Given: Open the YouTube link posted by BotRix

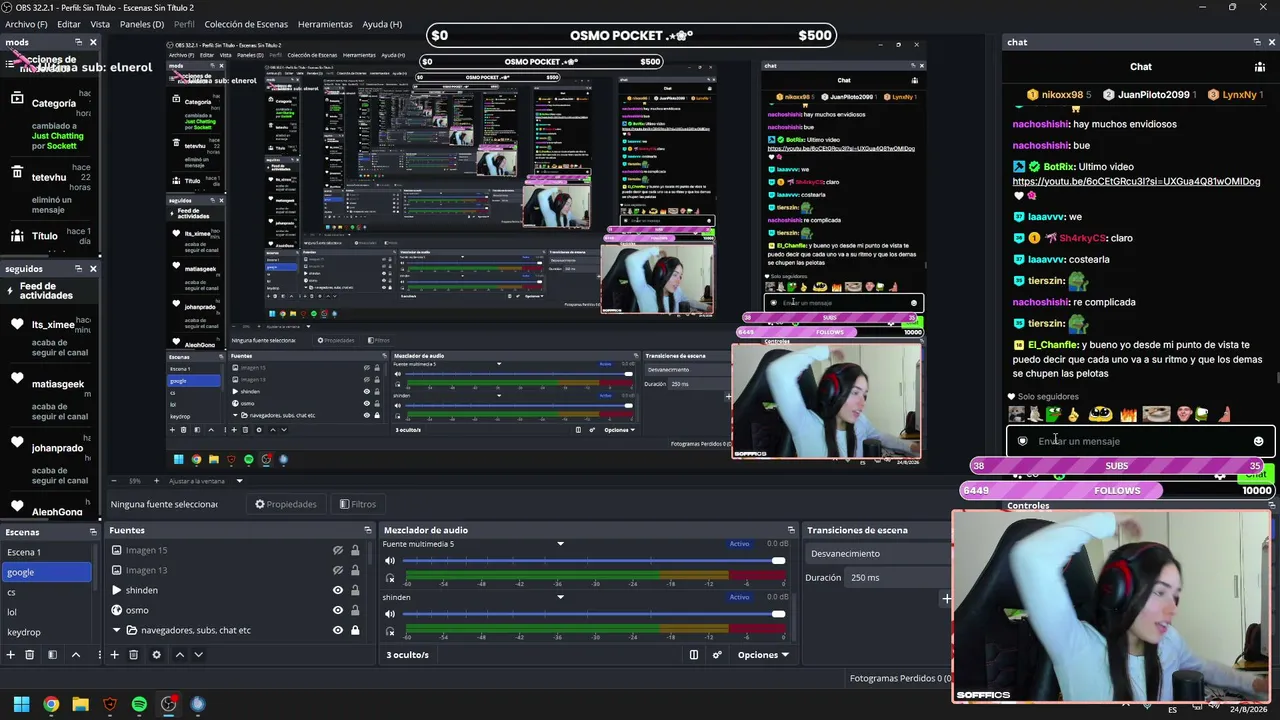Looking at the screenshot, I should point(1136,181).
